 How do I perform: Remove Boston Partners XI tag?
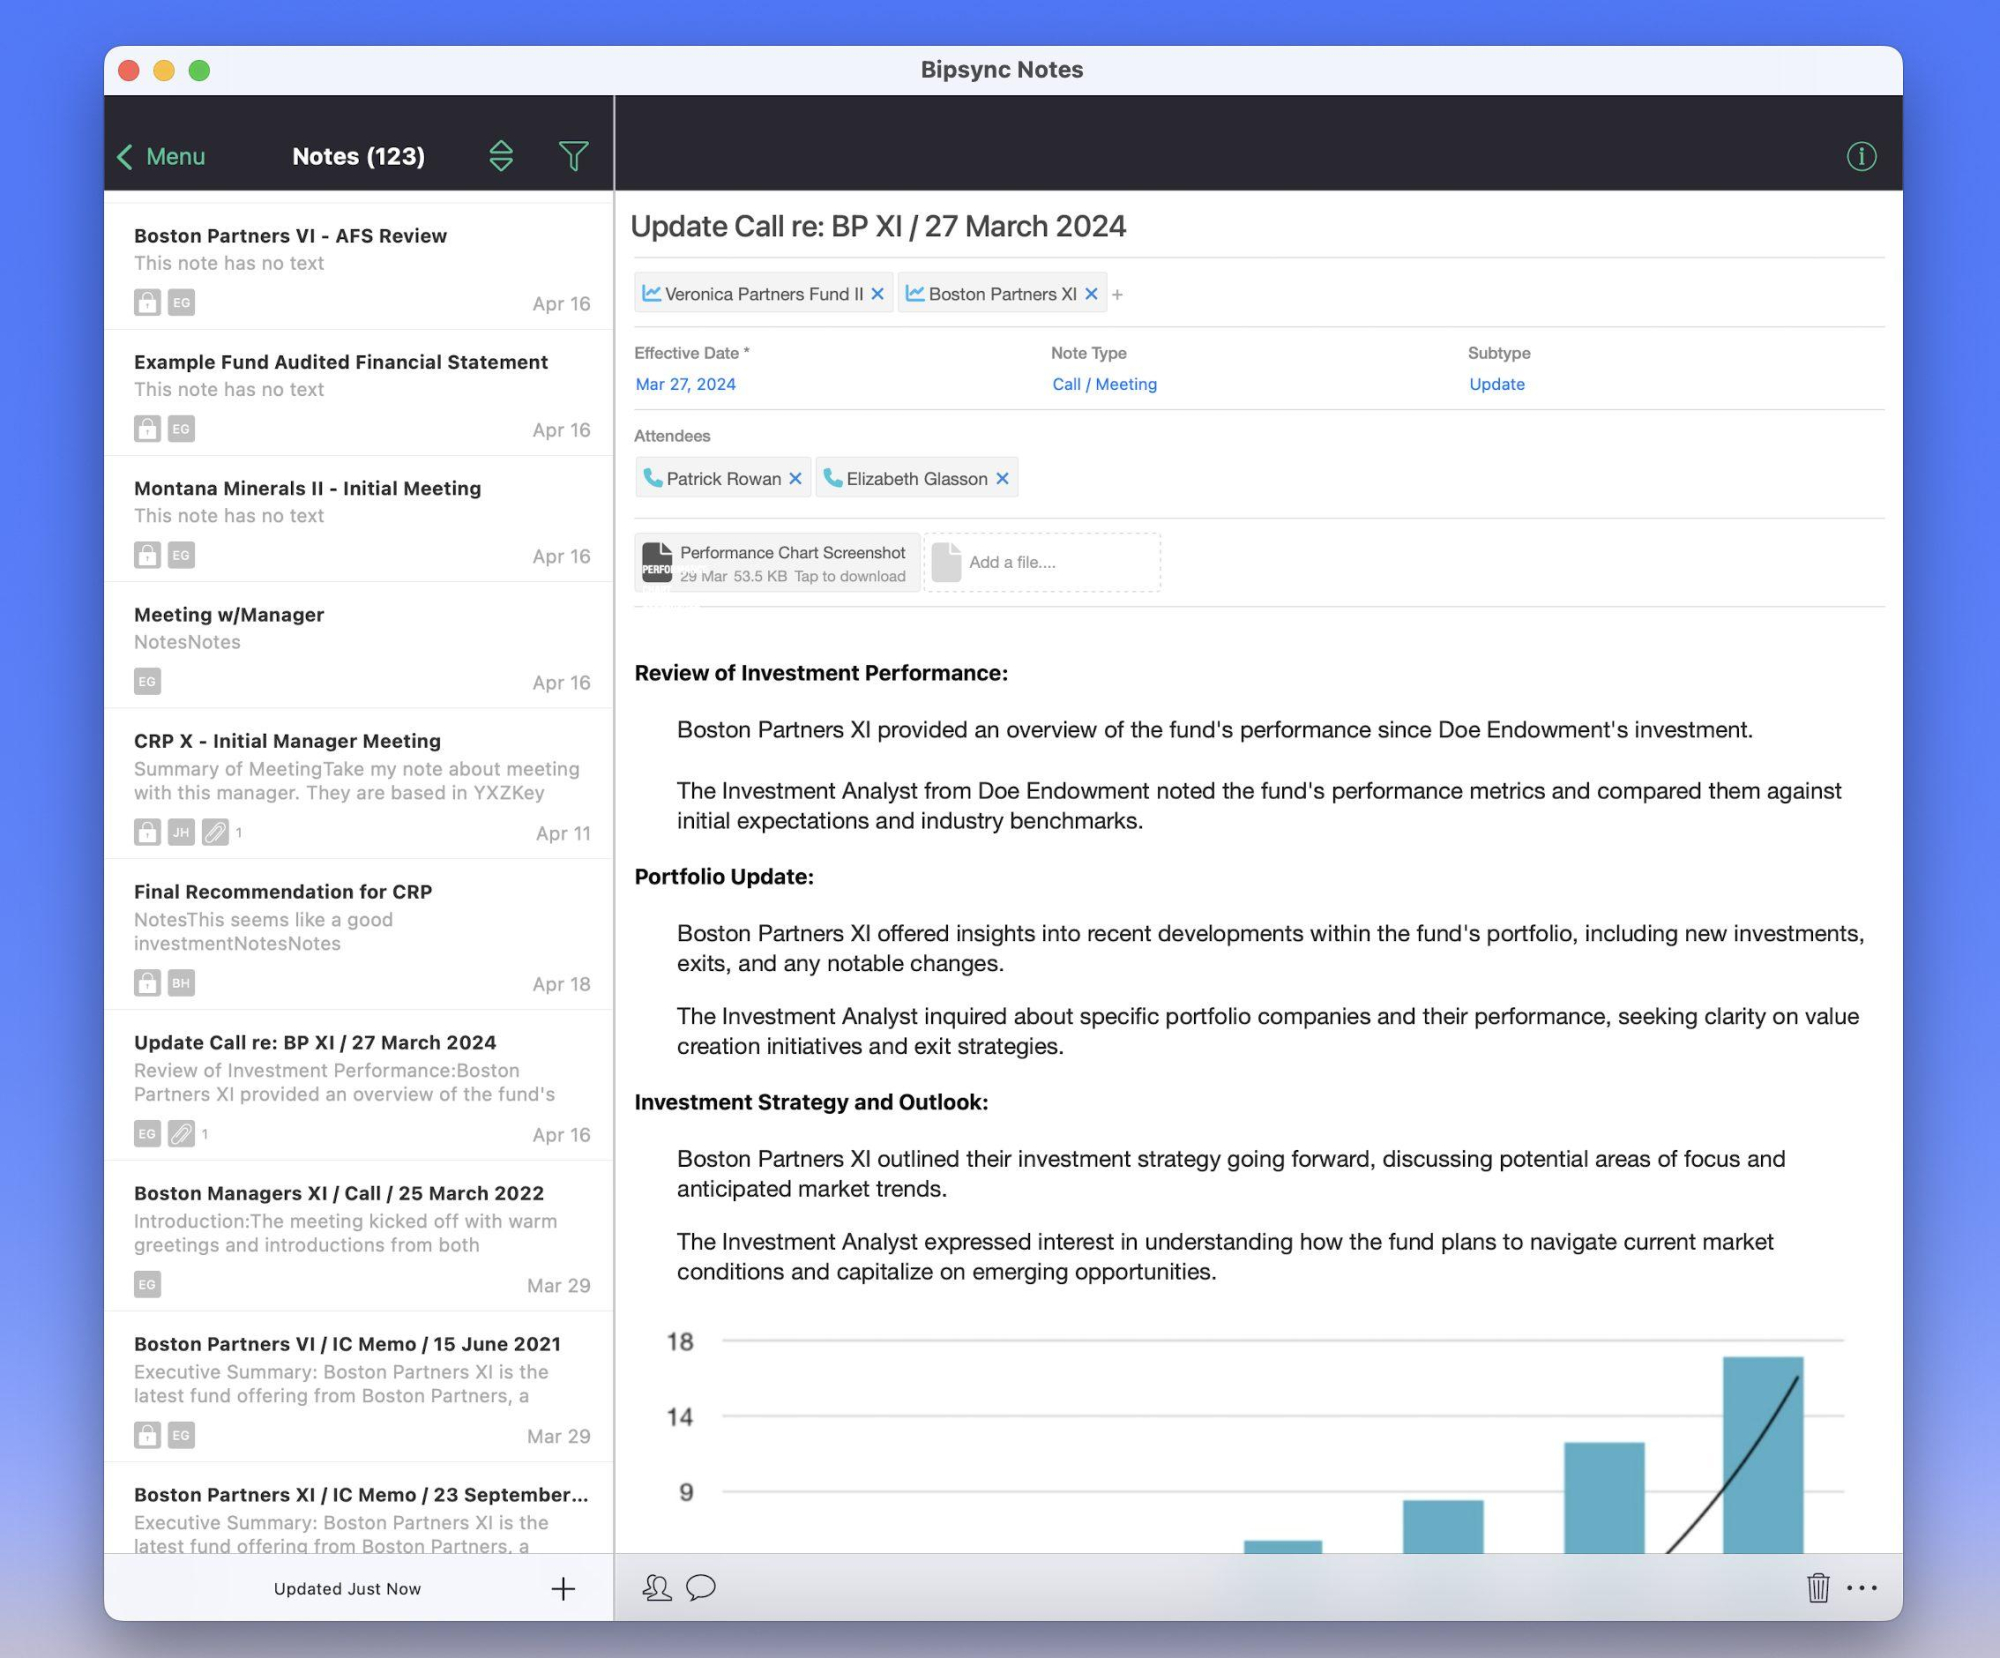1091,294
